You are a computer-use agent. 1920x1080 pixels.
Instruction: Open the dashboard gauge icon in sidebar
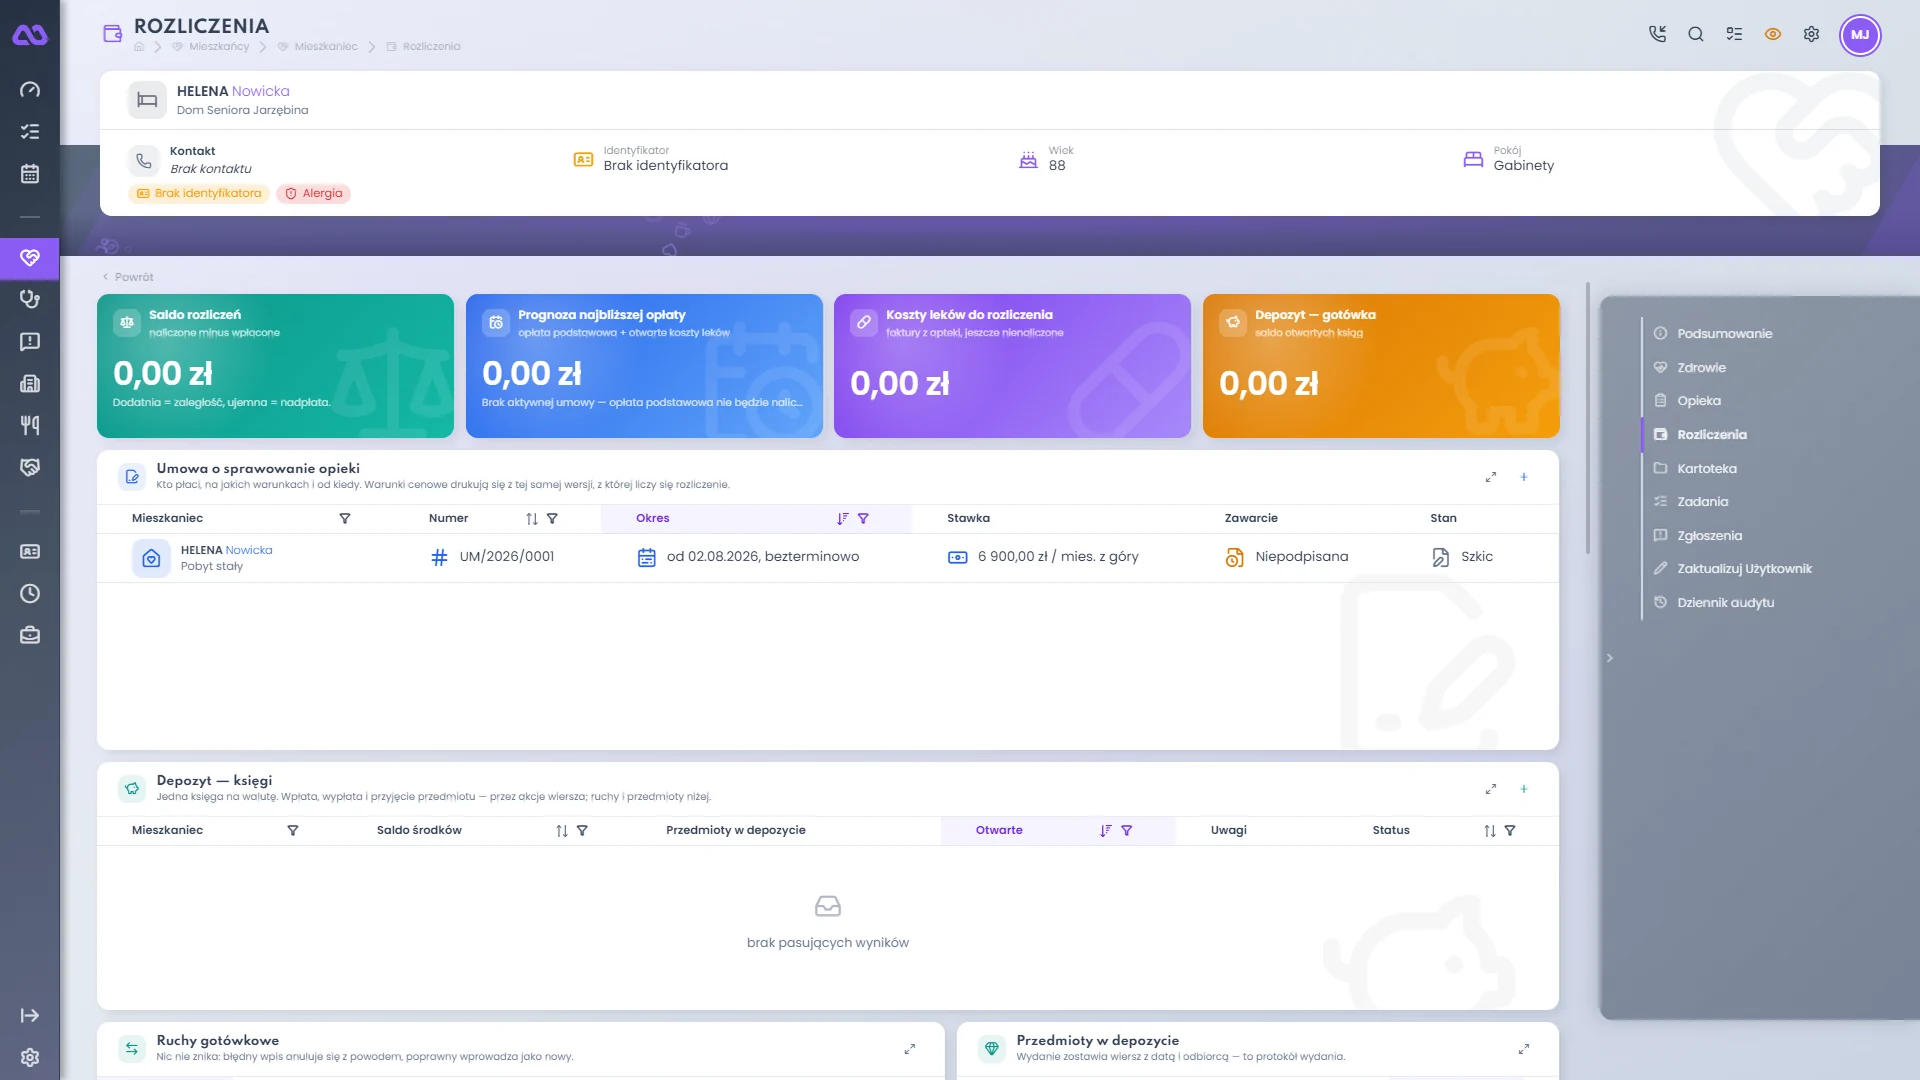tap(30, 90)
